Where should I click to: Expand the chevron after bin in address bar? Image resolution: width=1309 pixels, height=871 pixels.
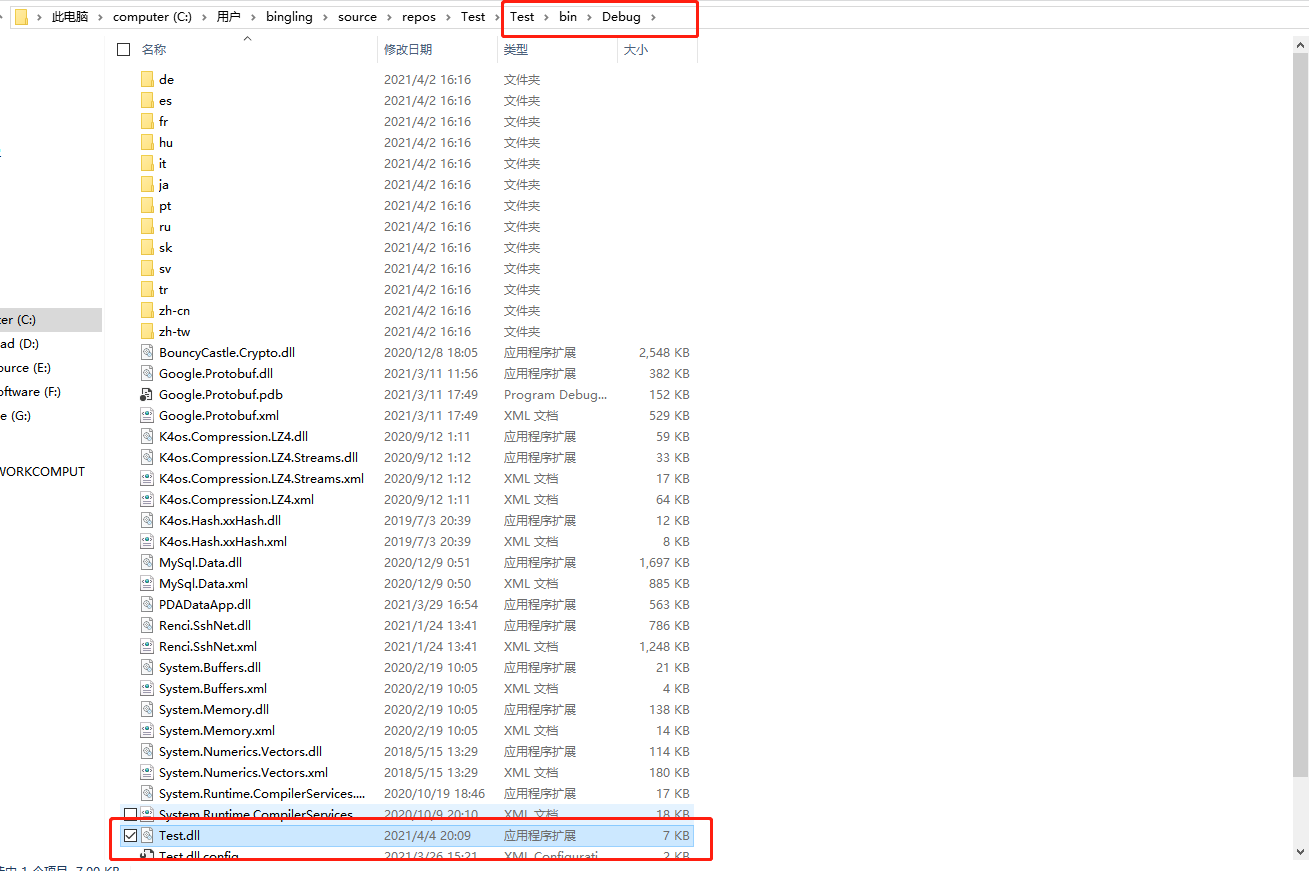pyautogui.click(x=588, y=17)
